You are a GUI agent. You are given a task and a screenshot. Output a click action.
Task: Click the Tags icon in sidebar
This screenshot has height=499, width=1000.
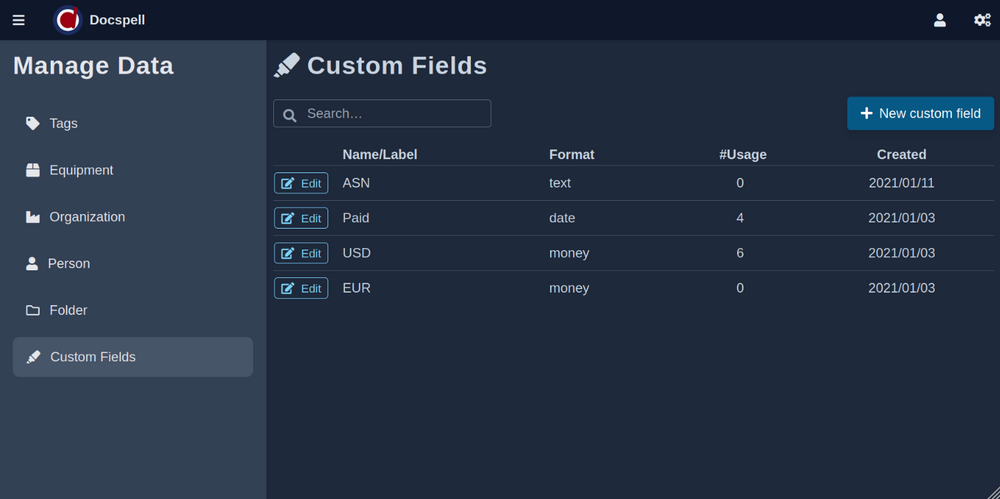[x=33, y=123]
